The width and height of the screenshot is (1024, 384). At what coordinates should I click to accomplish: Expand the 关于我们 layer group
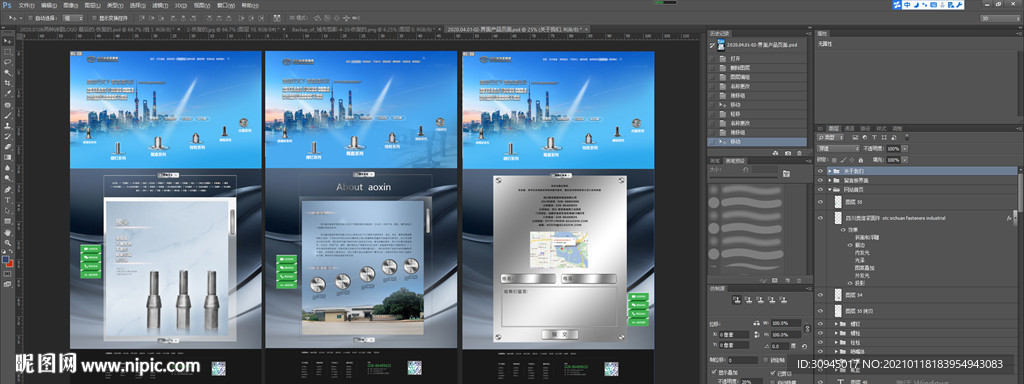(829, 171)
